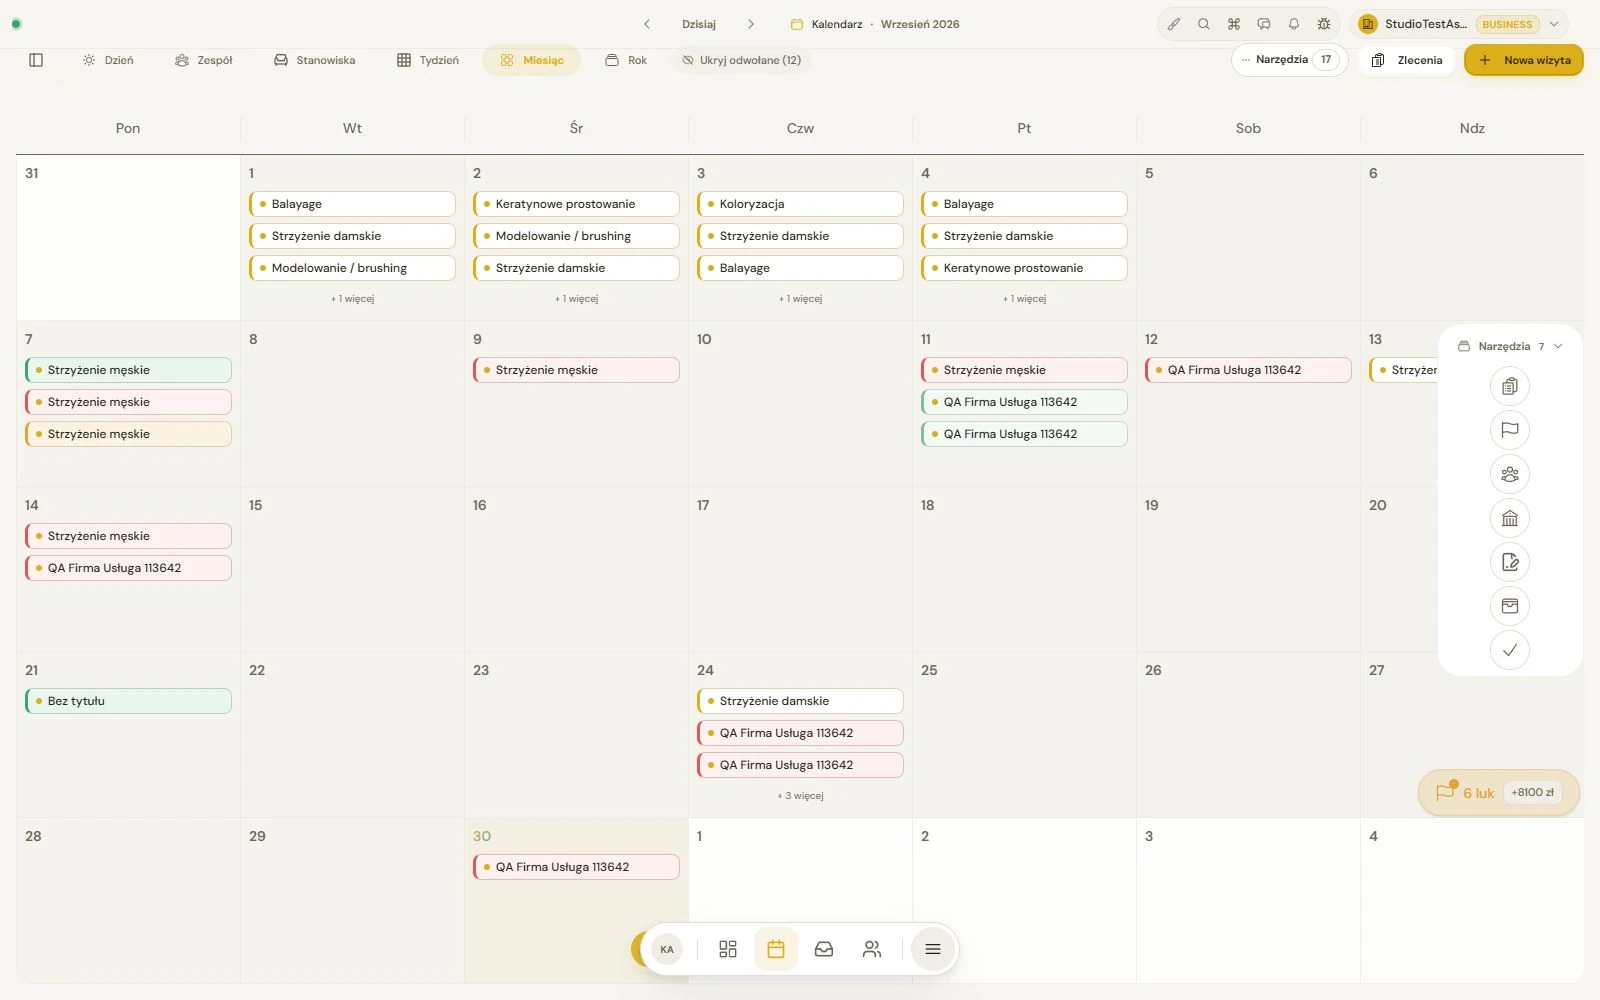Open the inbox icon in bottom dock
Viewport: 1600px width, 1000px height.
tap(824, 949)
